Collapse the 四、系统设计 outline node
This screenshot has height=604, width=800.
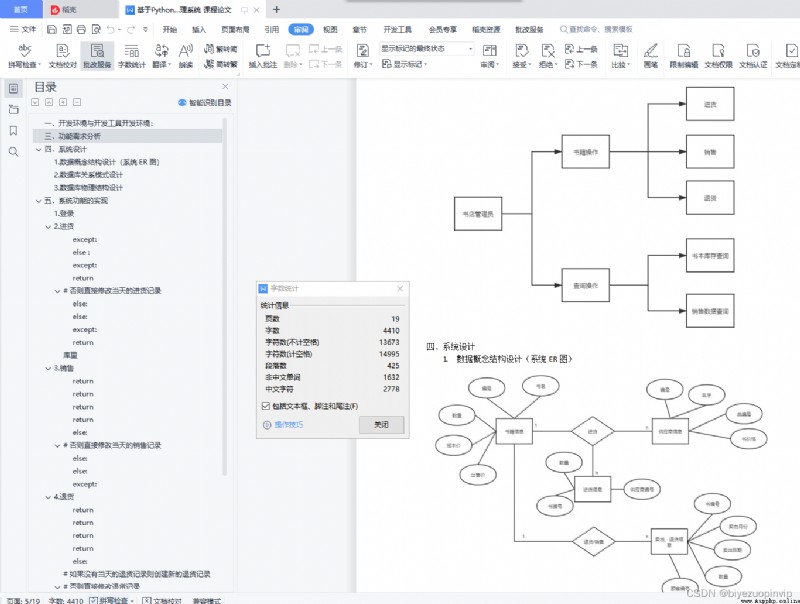coord(39,149)
